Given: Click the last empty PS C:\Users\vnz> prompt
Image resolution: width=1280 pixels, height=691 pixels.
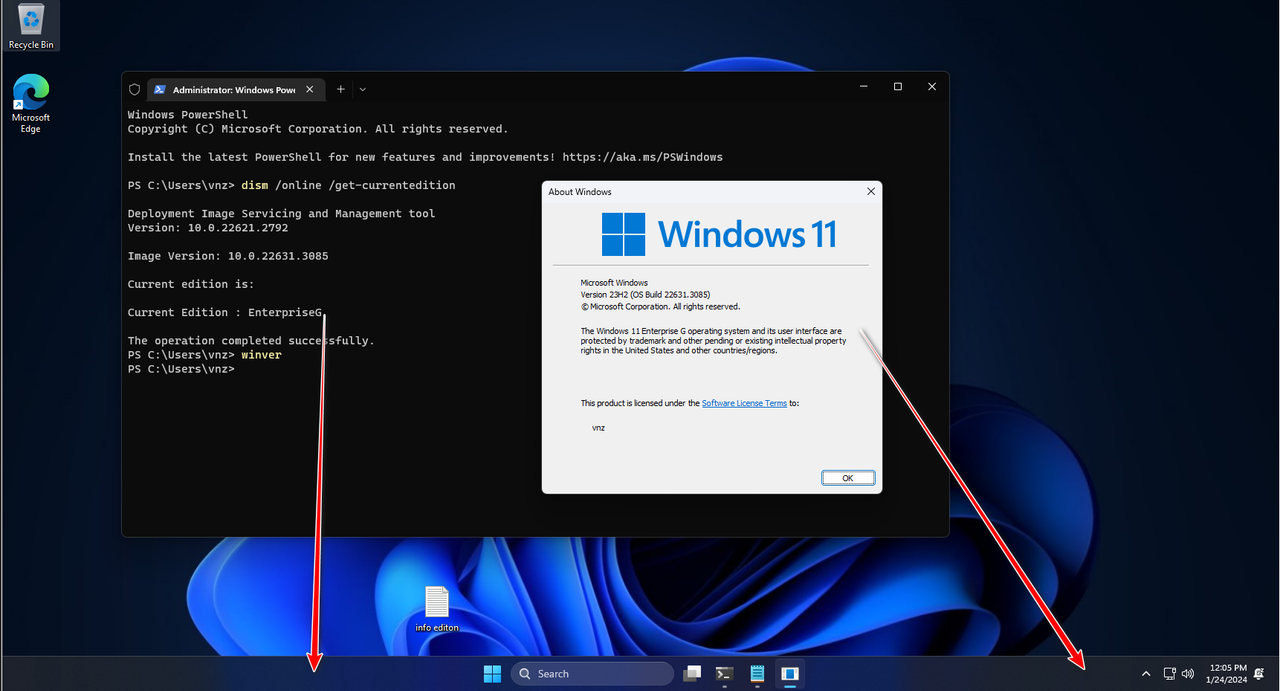Looking at the screenshot, I should [181, 369].
